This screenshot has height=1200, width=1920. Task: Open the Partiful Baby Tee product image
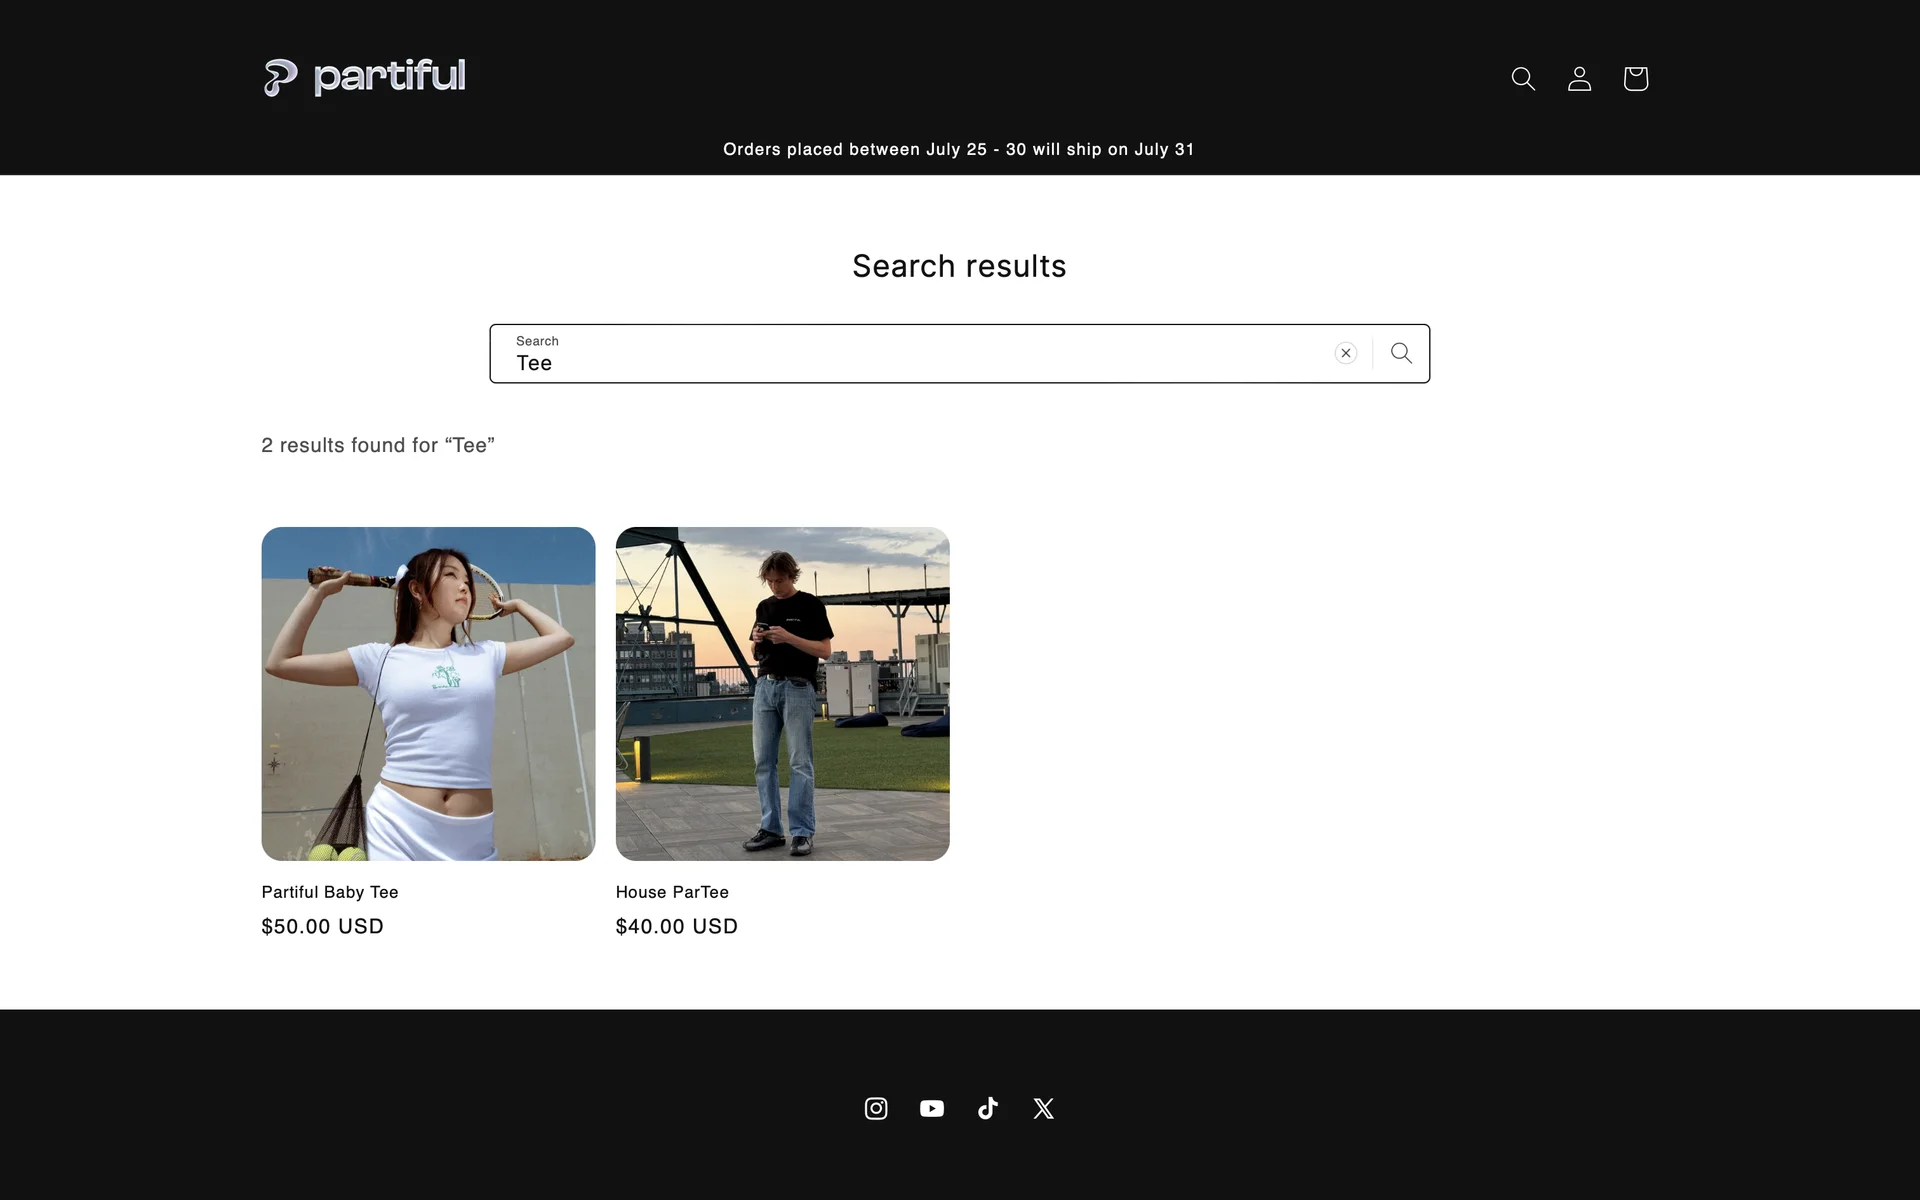428,693
